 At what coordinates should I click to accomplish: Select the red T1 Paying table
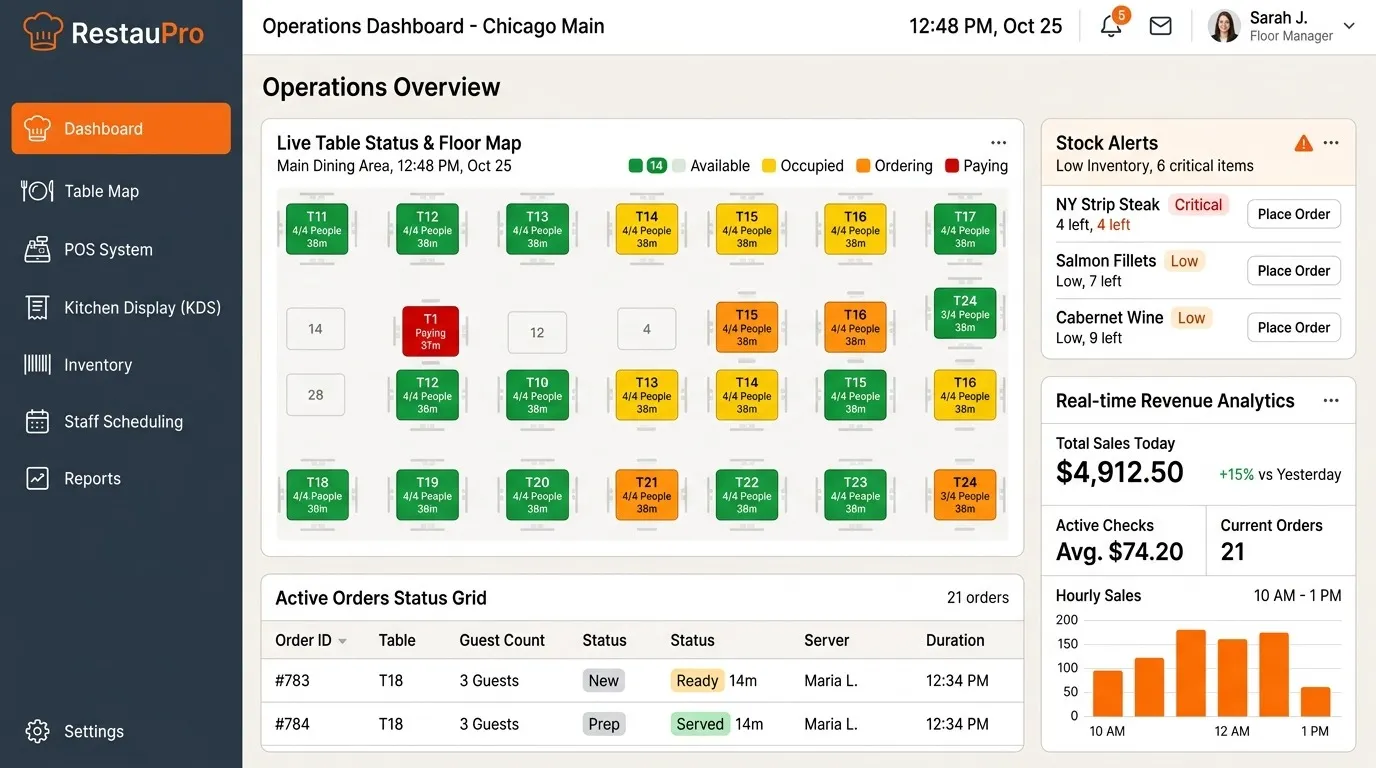[x=430, y=331]
